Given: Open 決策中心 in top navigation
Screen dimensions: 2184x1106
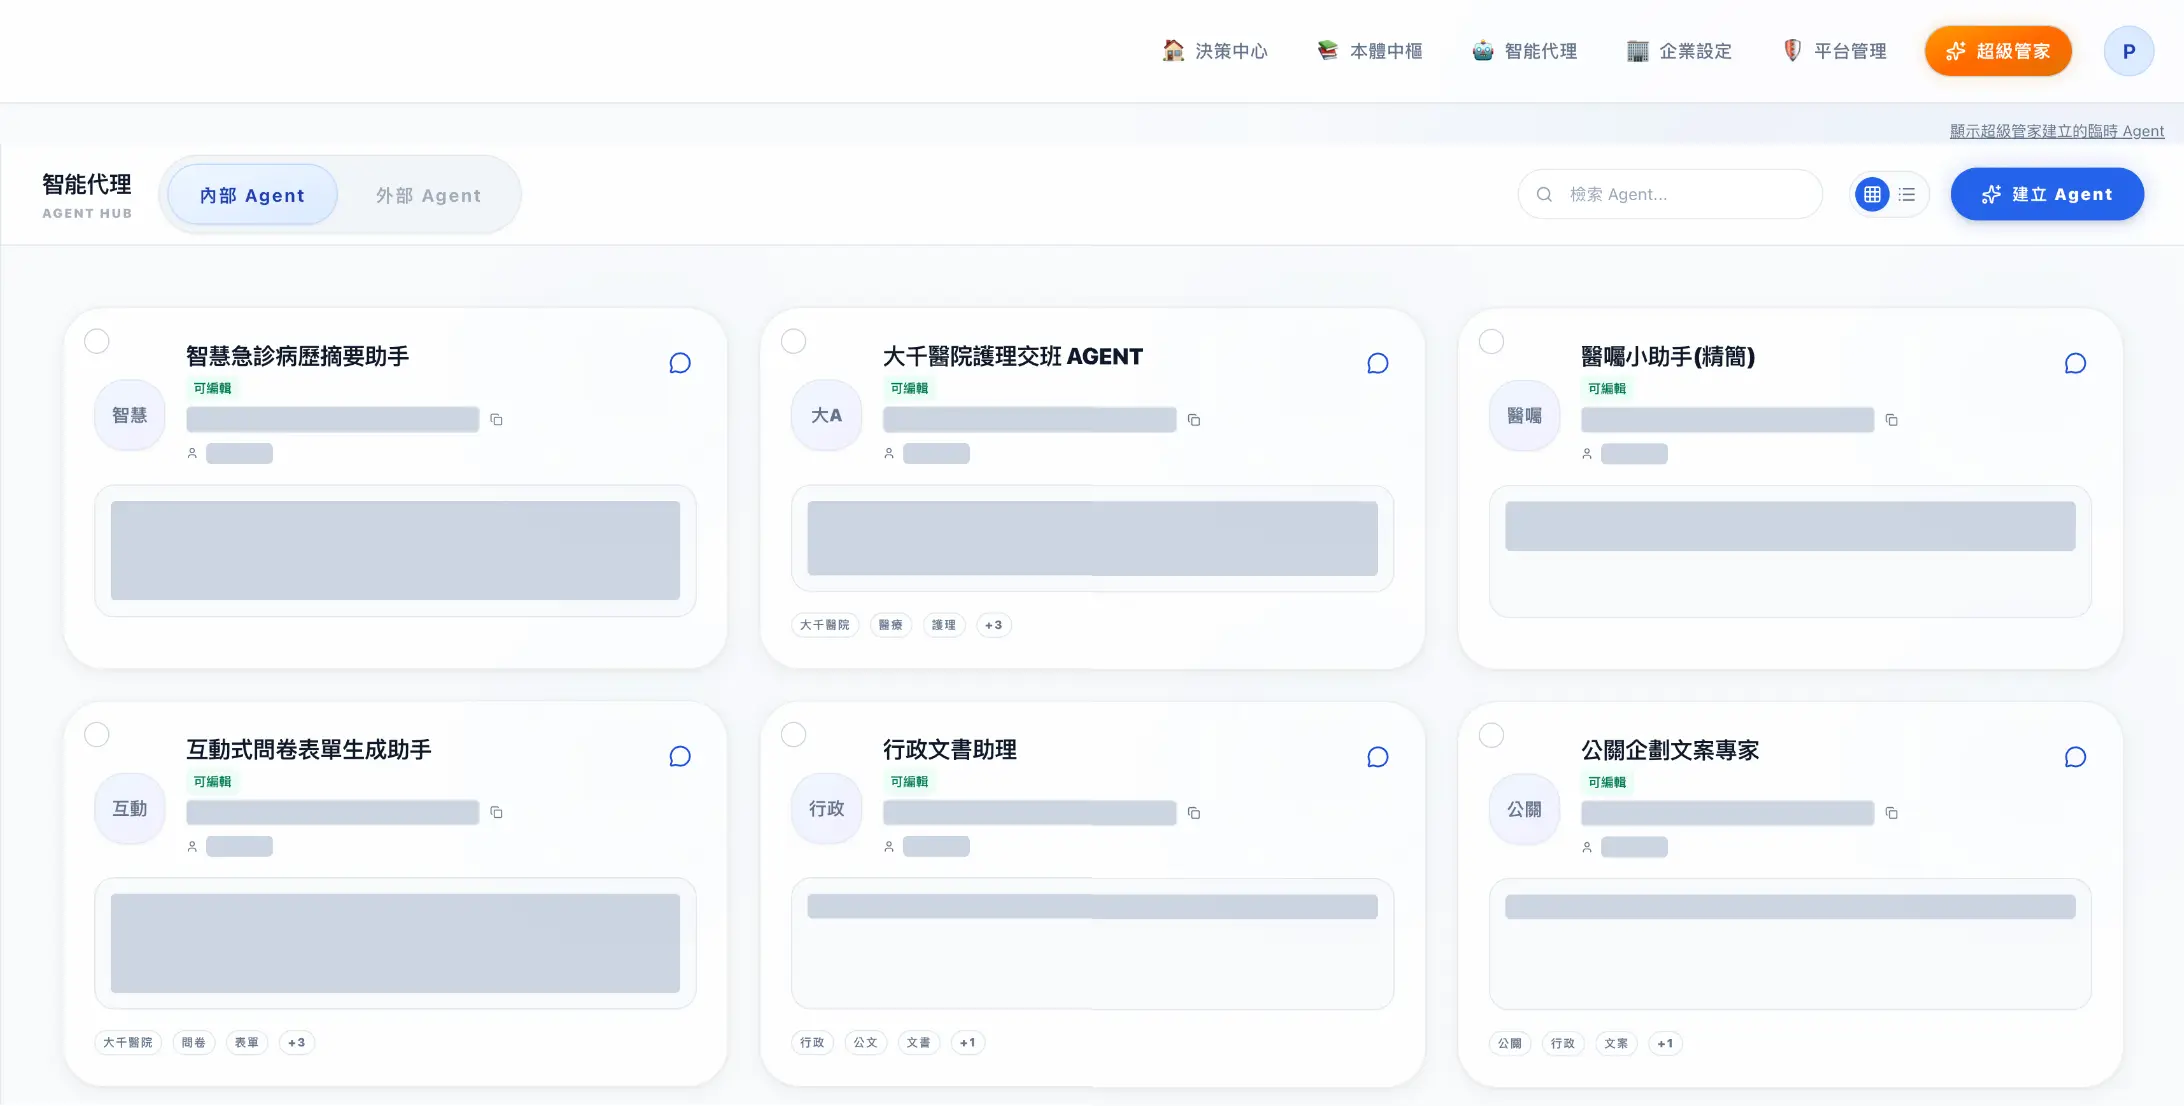Looking at the screenshot, I should pyautogui.click(x=1215, y=51).
